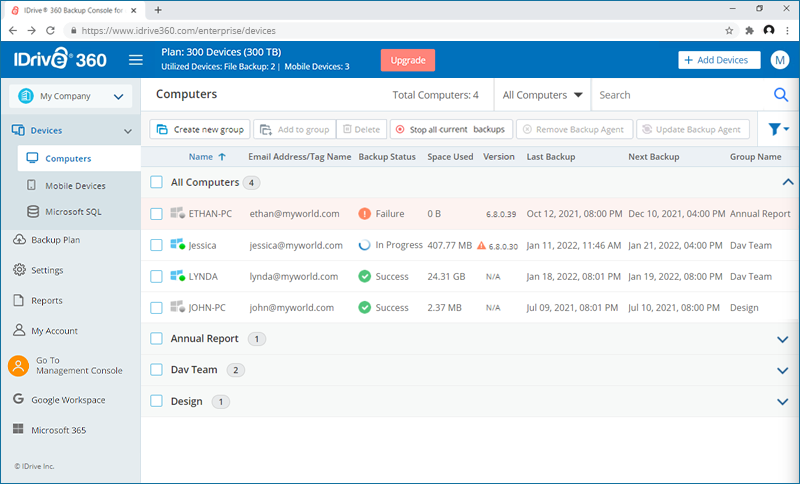Screen dimensions: 800x484
Task: Open the browser three-dot menu
Action: click(787, 31)
